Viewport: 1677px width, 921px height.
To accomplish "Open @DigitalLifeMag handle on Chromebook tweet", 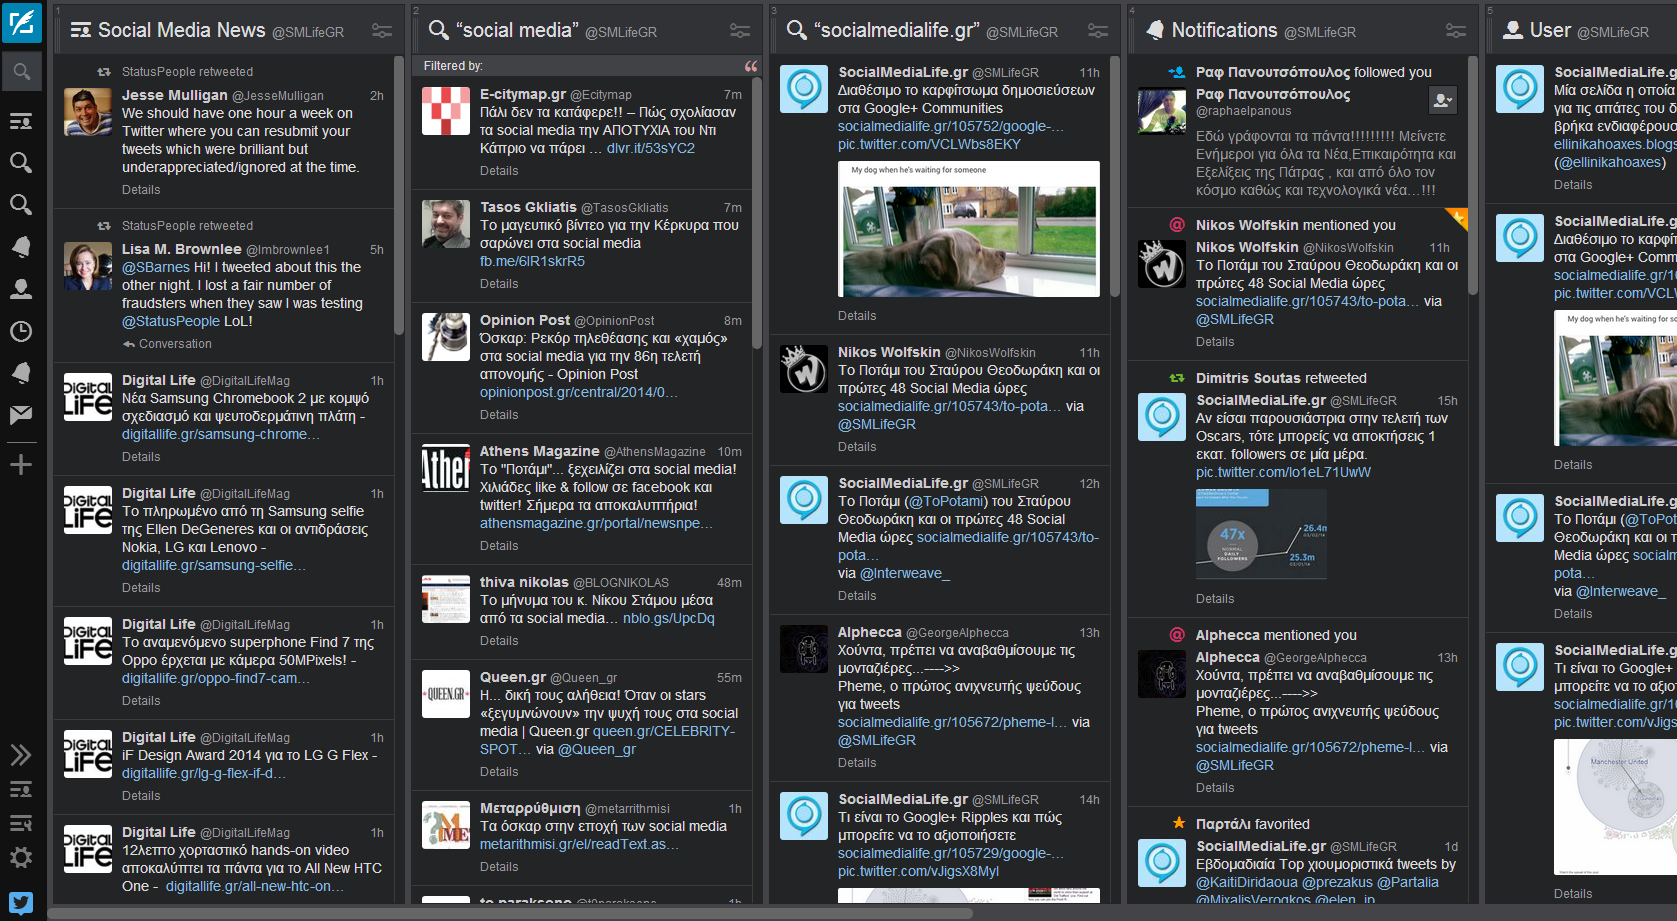I will 245,381.
